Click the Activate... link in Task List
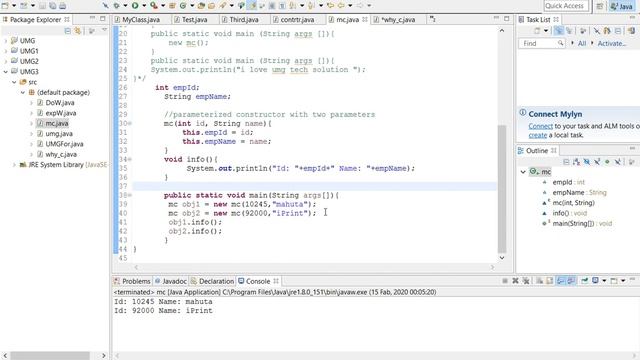Viewport: 640px width, 360px height. click(611, 43)
